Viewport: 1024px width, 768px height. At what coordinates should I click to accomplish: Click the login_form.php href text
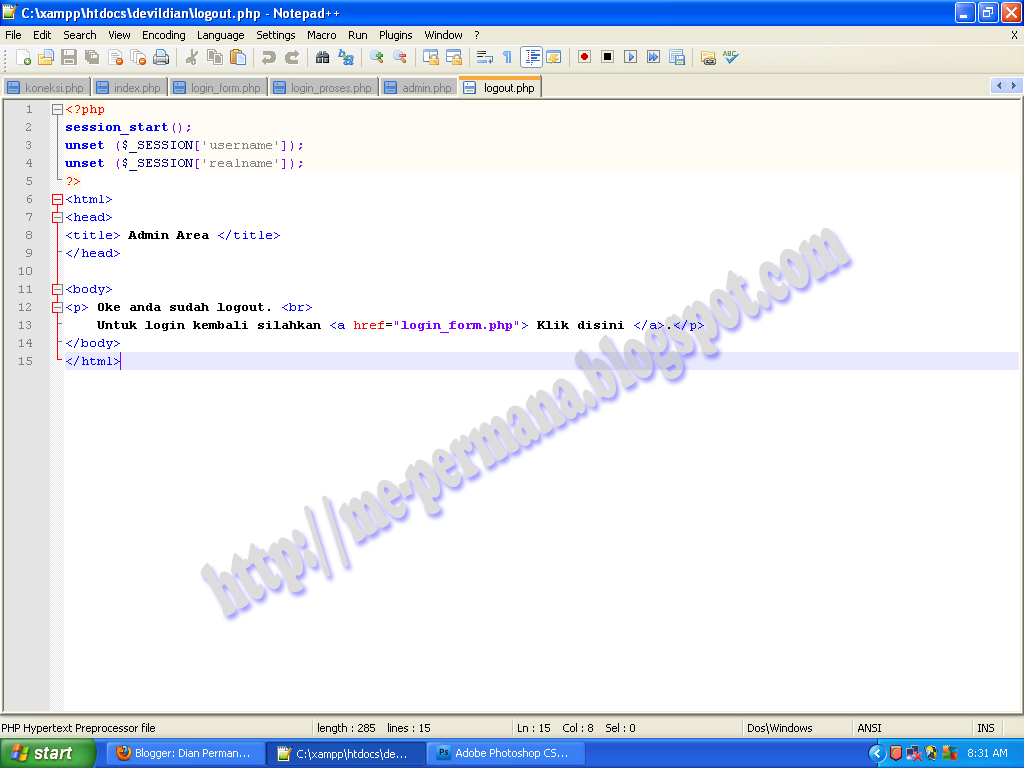[458, 325]
